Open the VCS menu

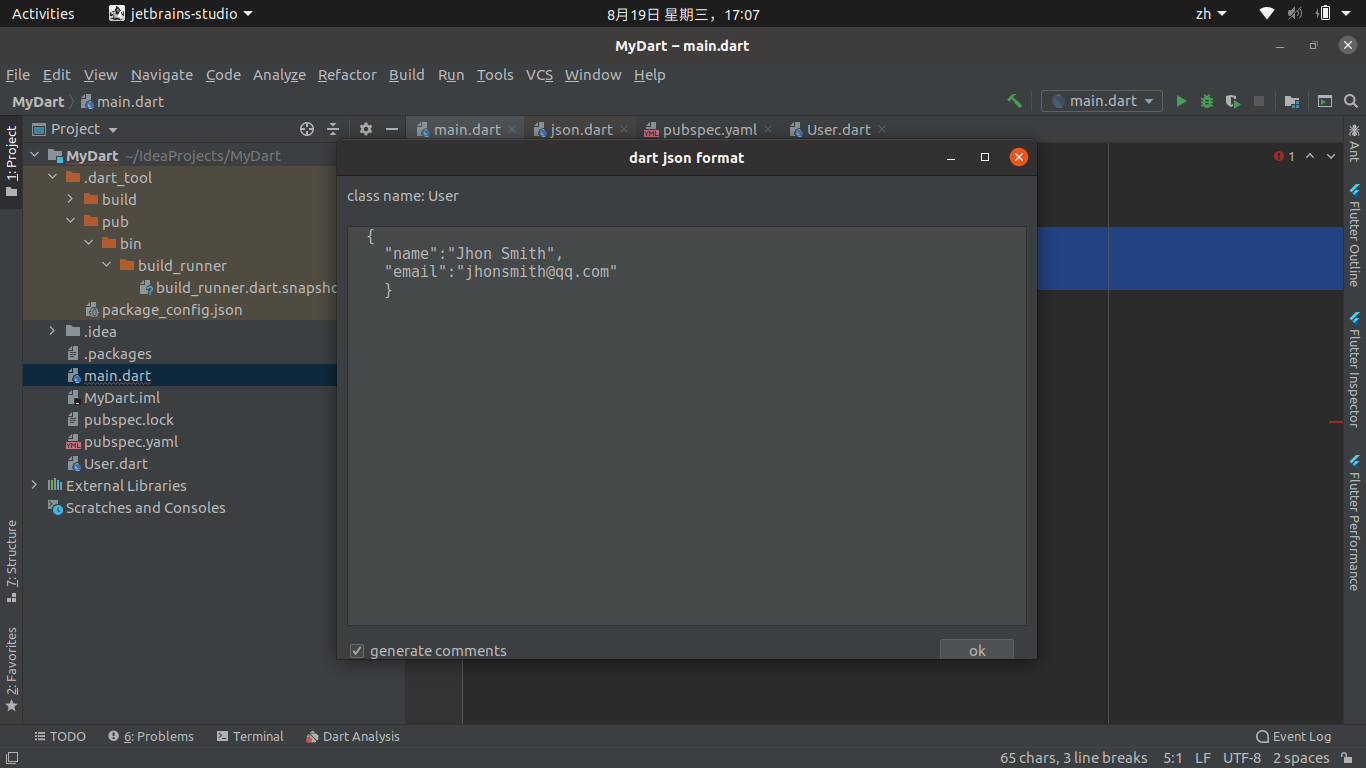click(539, 75)
